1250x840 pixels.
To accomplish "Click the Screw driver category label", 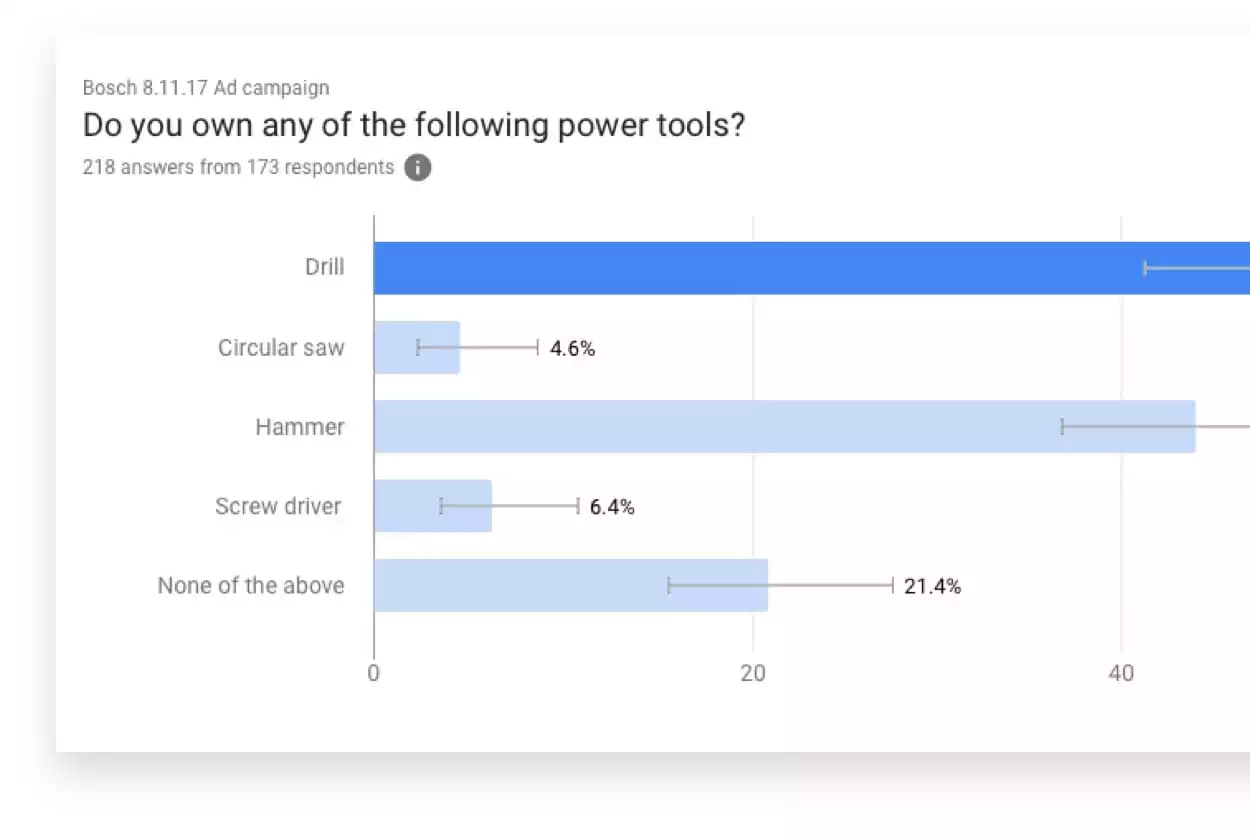I will (x=278, y=506).
